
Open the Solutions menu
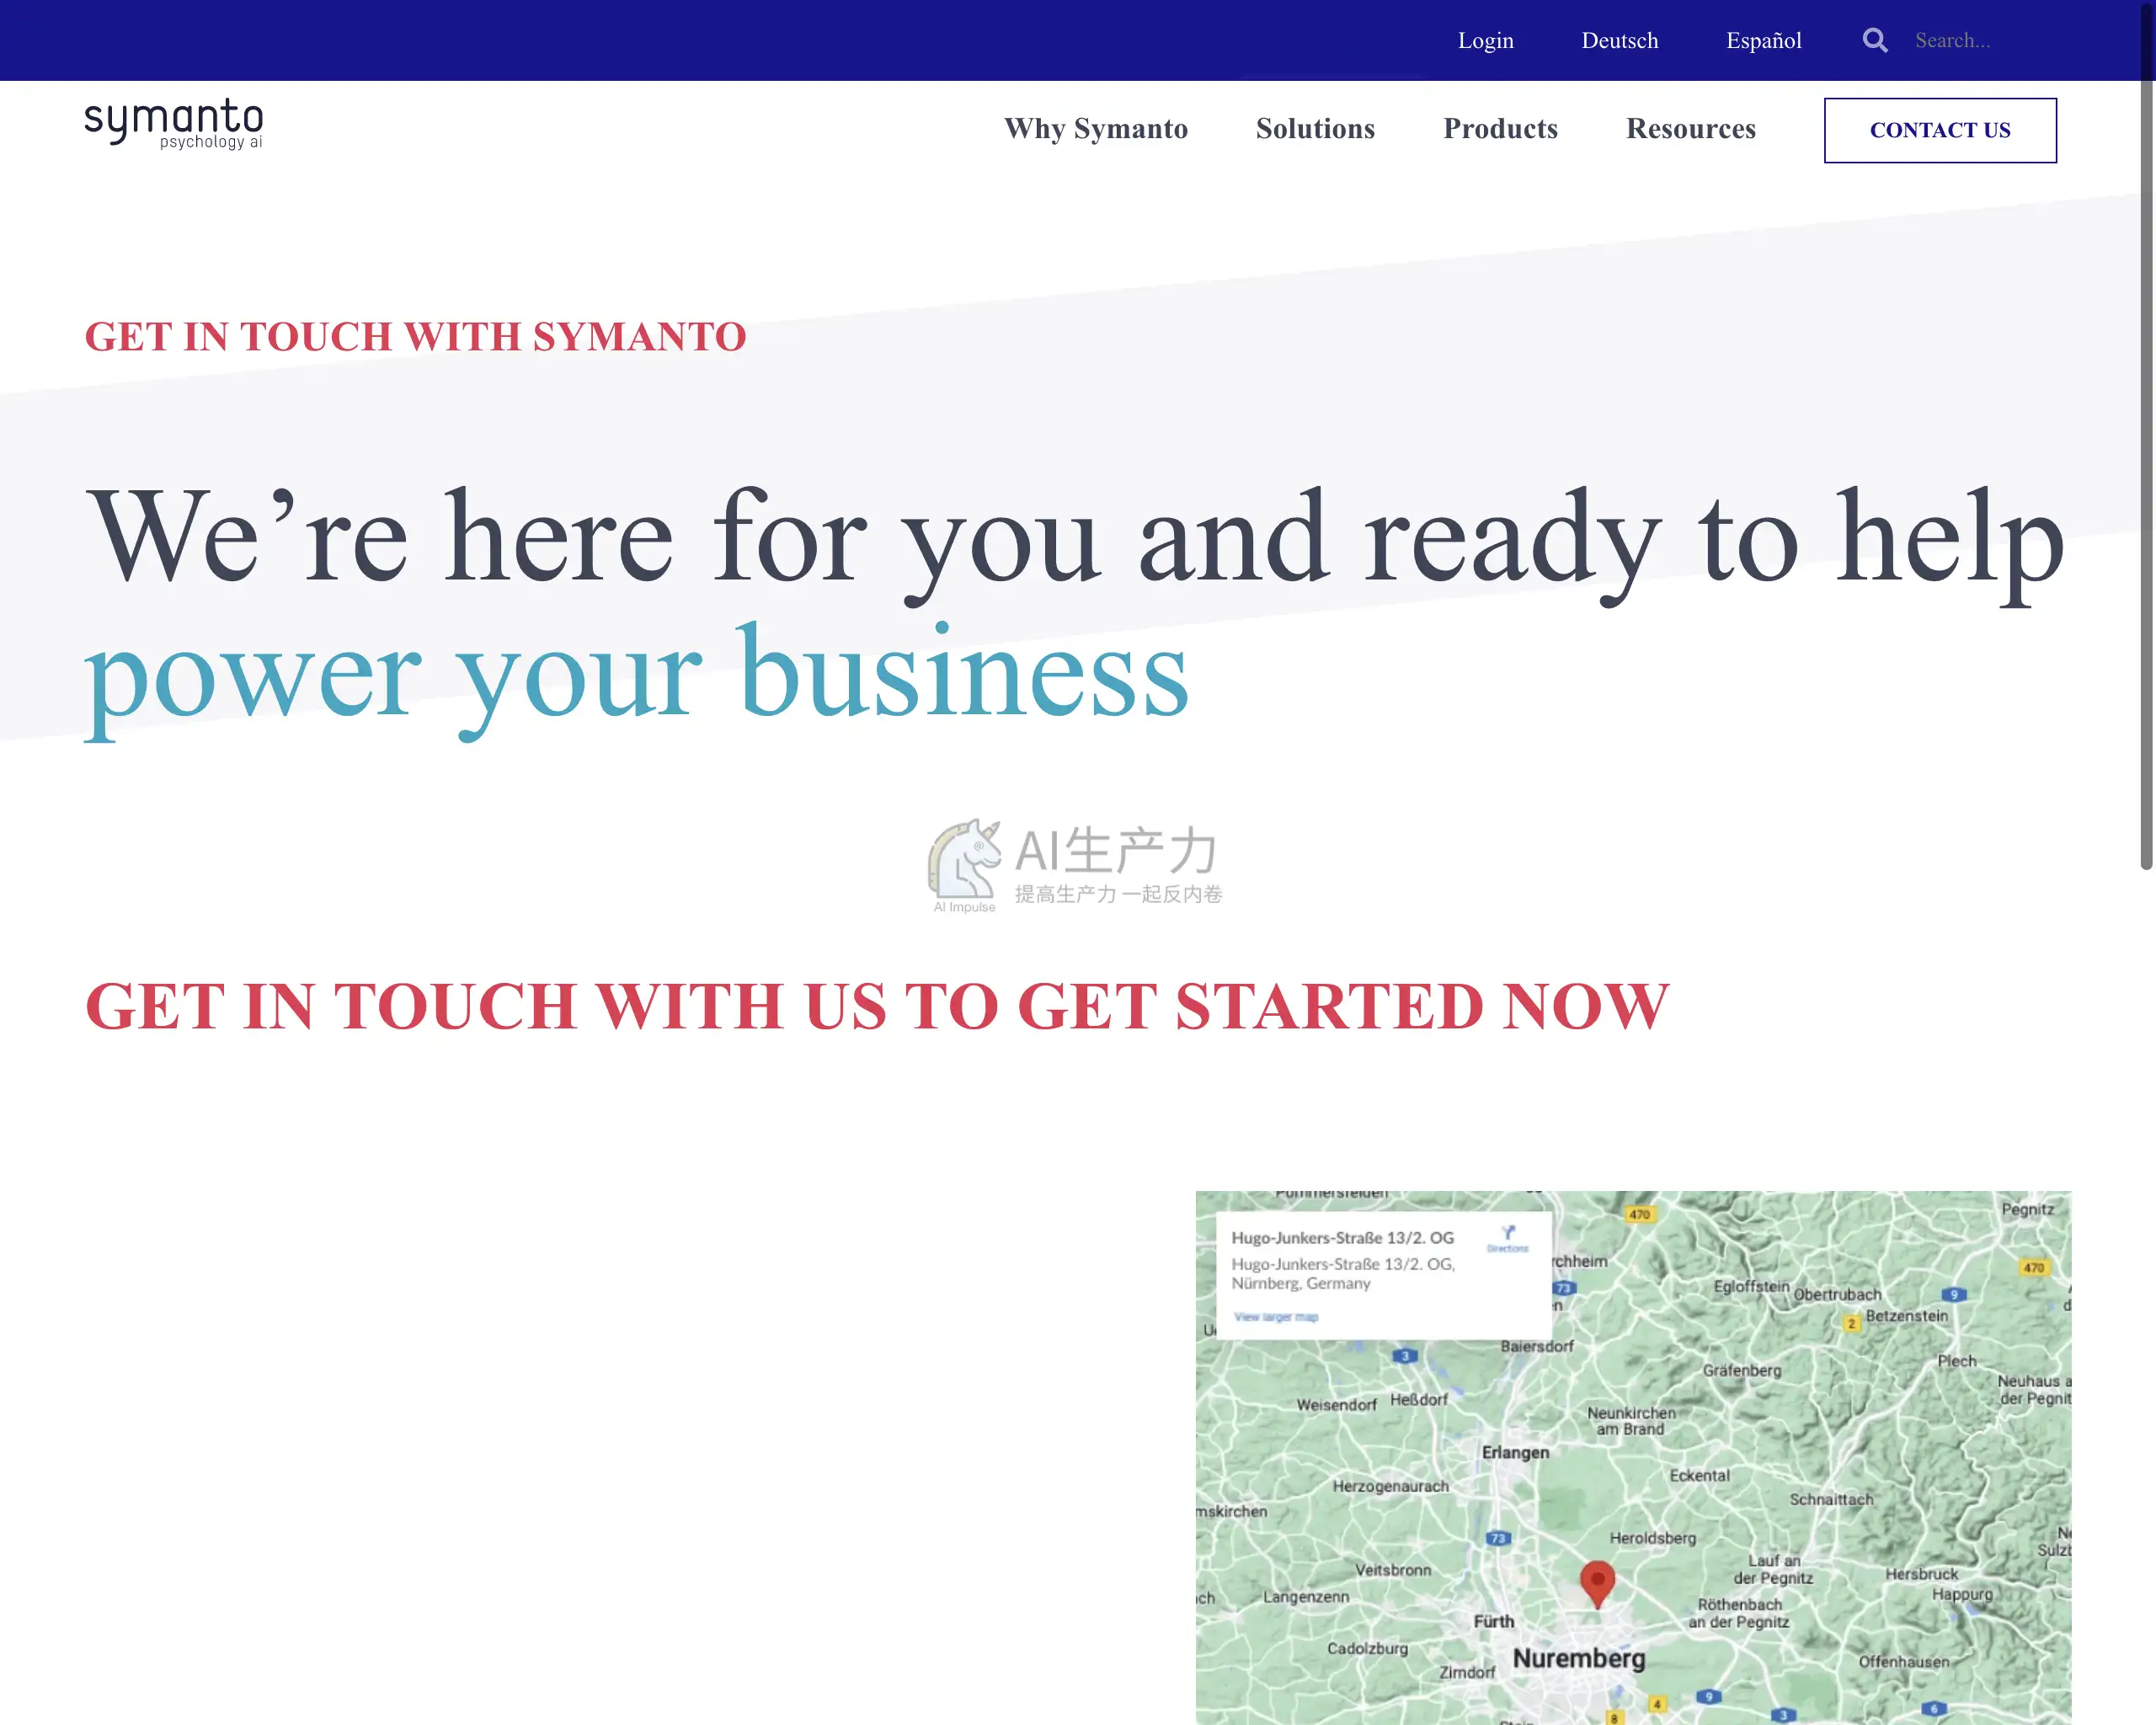(1315, 129)
